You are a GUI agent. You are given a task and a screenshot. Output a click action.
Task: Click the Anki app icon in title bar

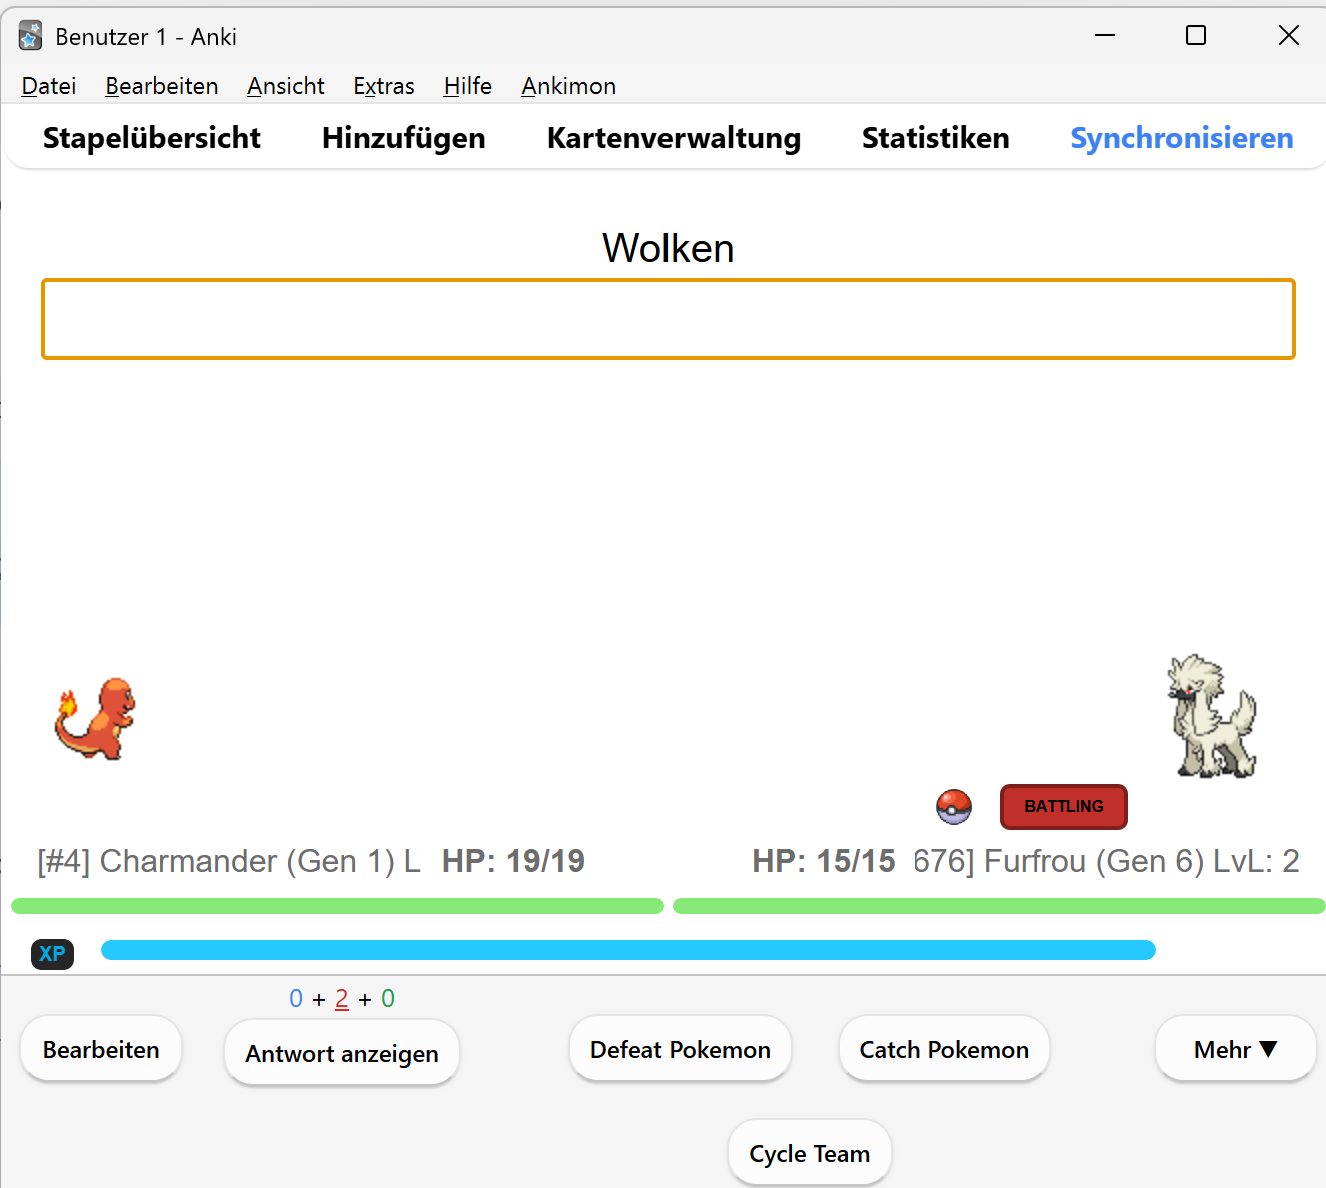(31, 36)
